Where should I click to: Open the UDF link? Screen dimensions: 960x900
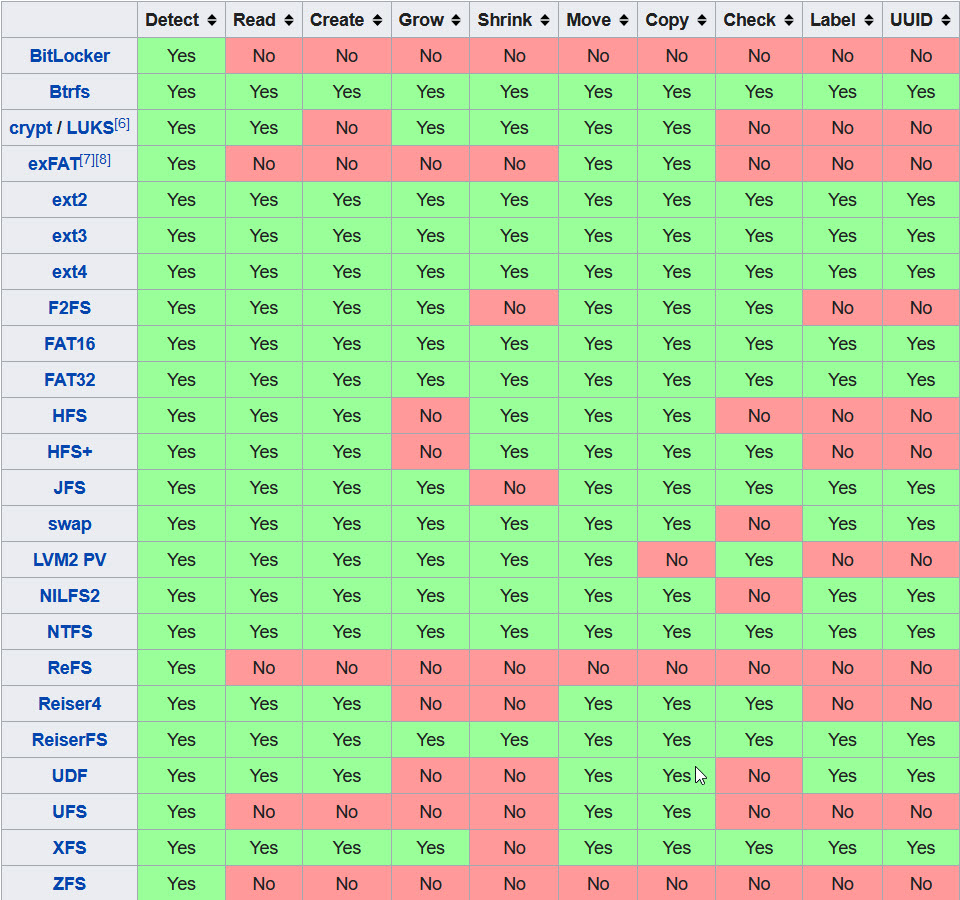coord(70,776)
